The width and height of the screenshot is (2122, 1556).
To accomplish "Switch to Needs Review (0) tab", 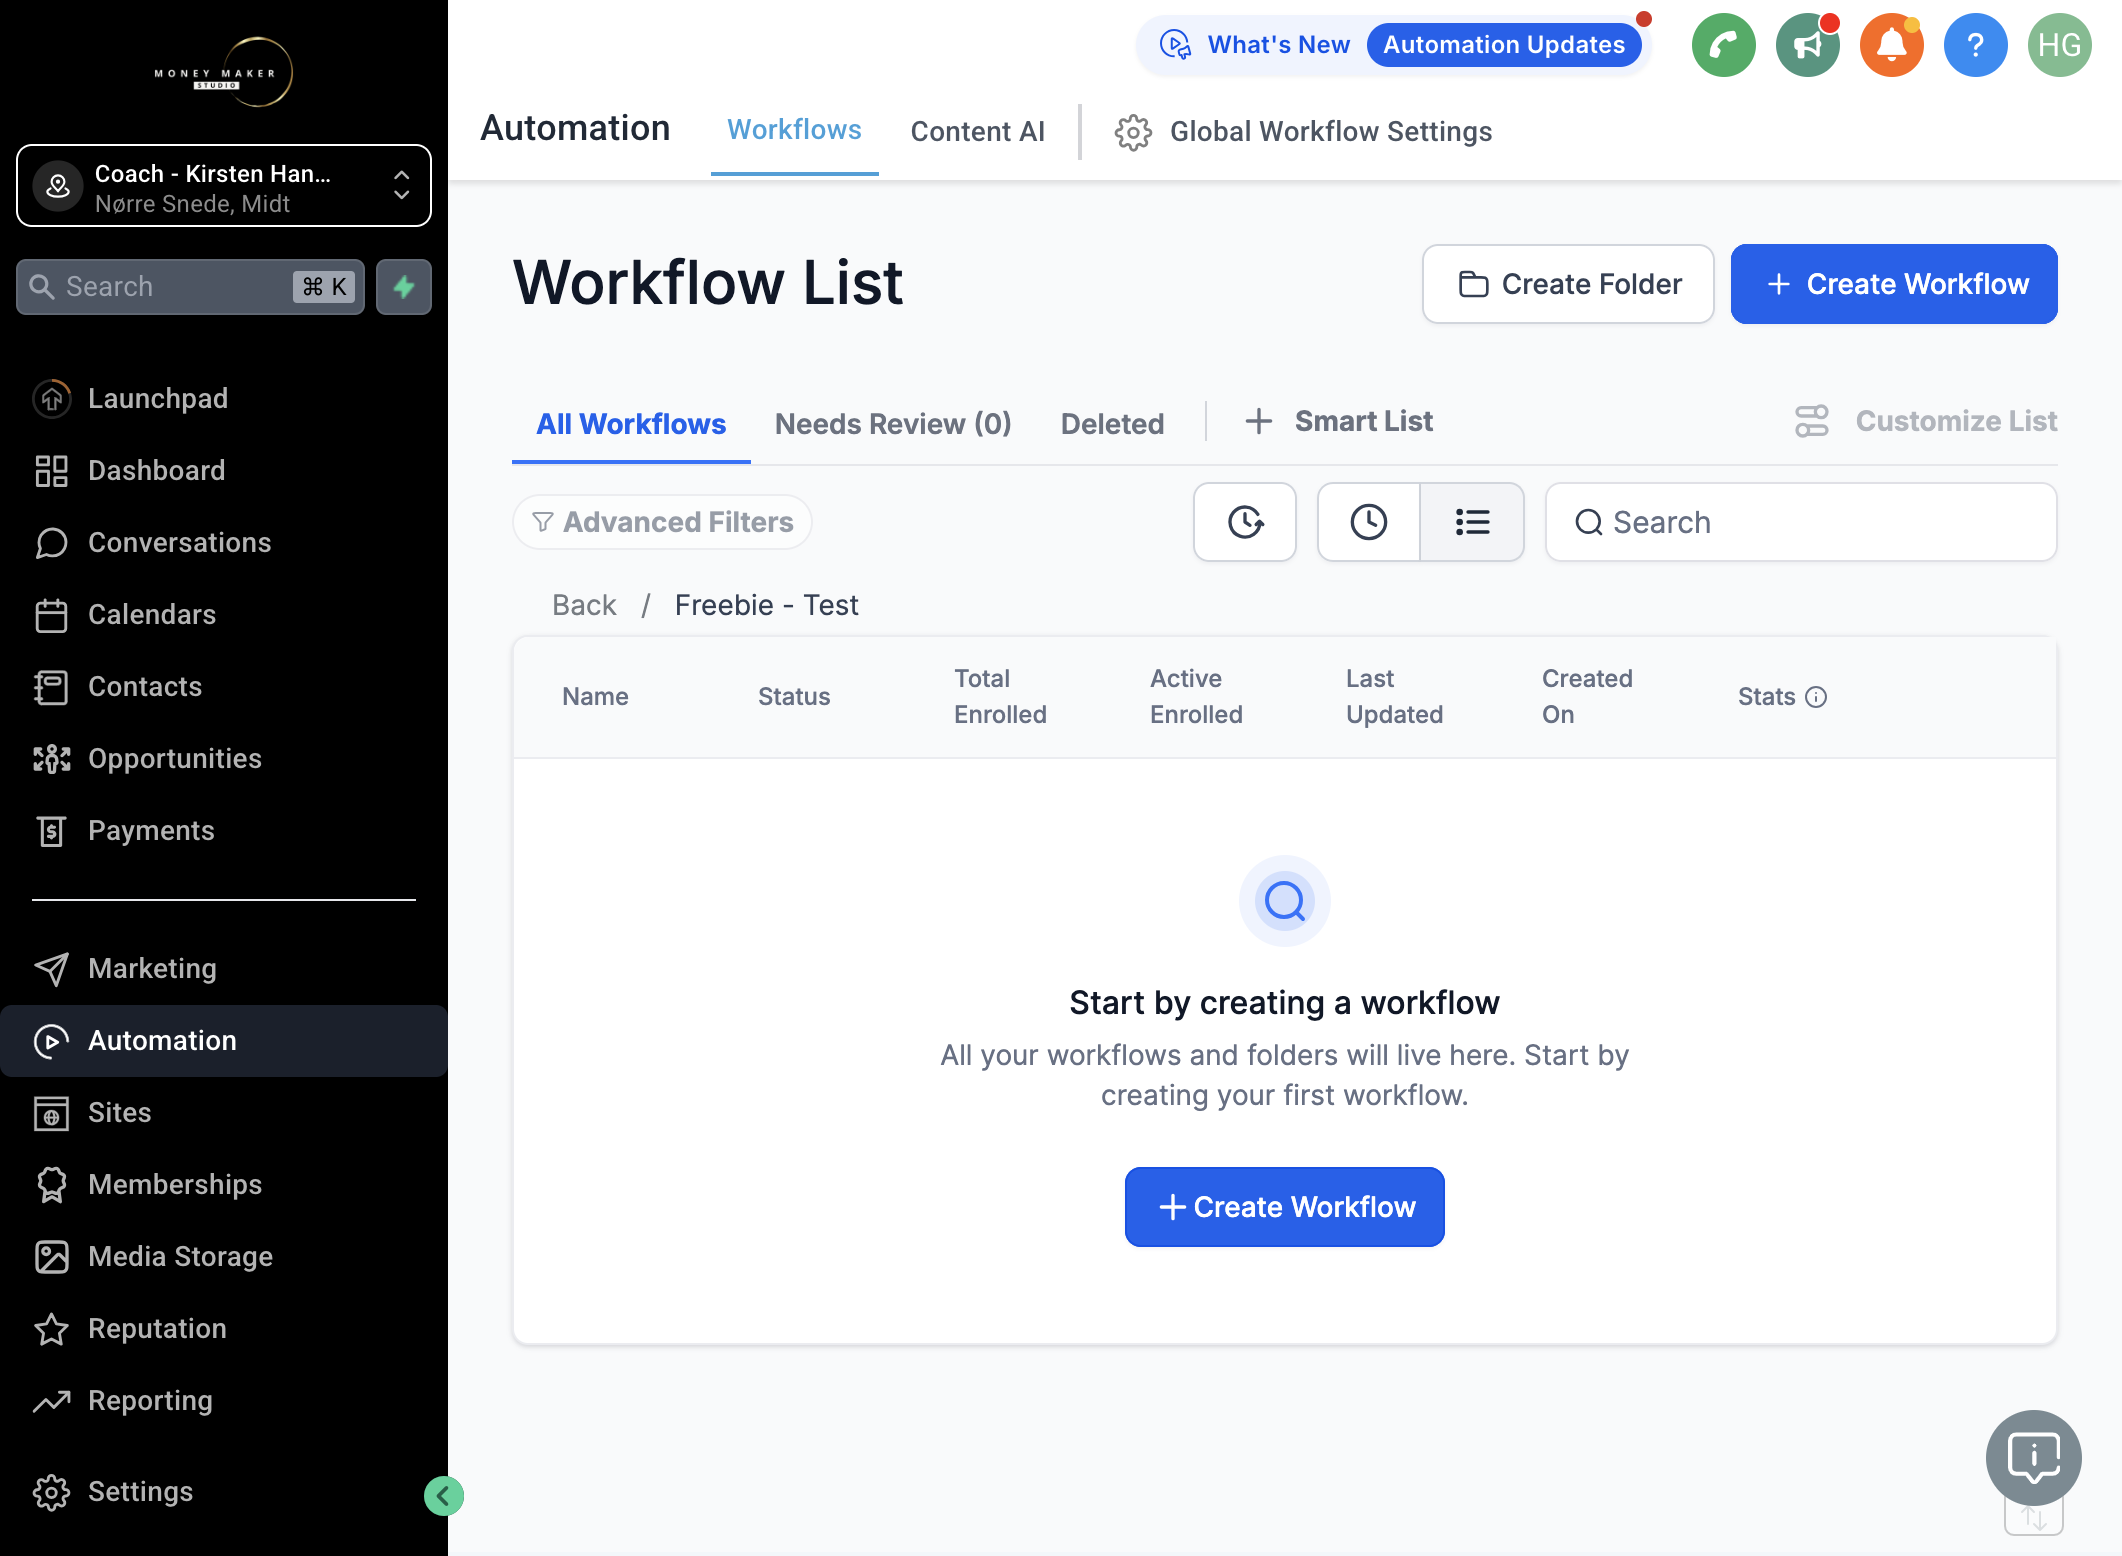I will (893, 423).
